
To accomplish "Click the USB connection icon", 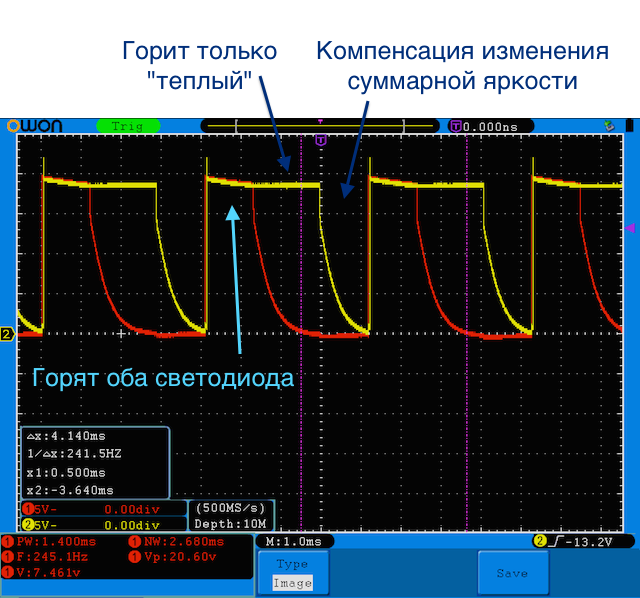I will (x=609, y=126).
